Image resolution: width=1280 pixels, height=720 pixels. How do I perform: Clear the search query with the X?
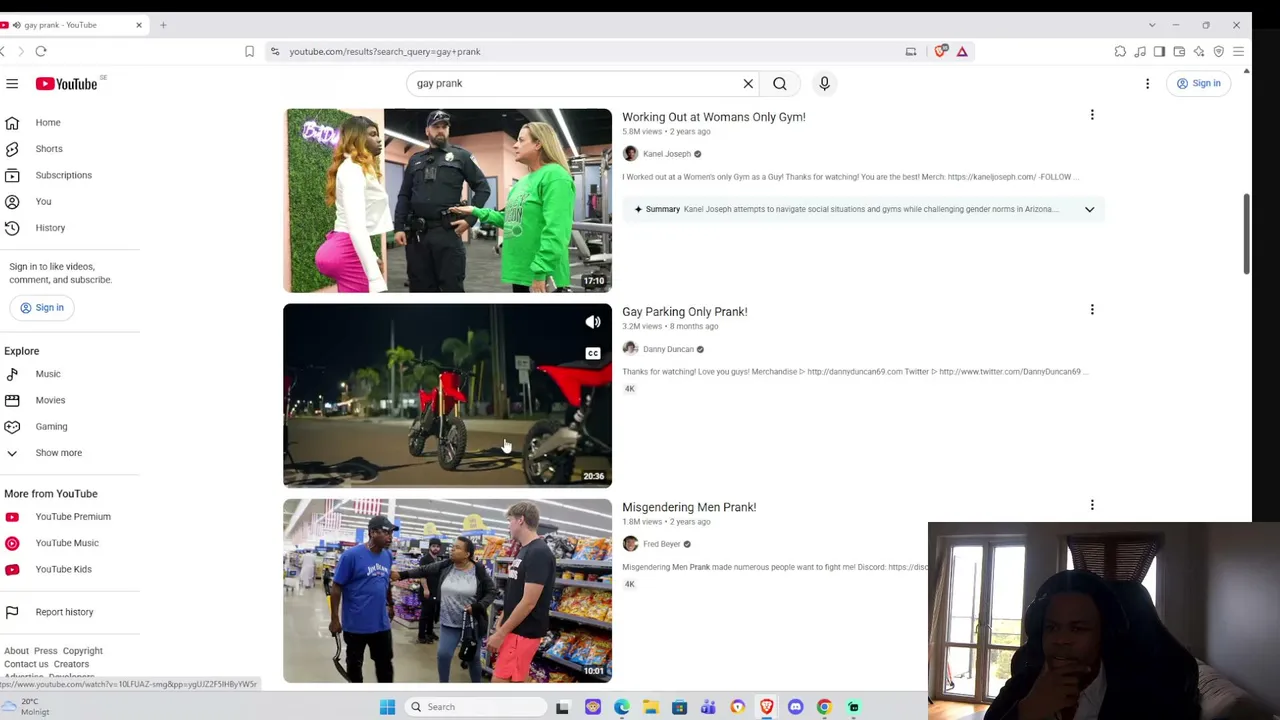(x=748, y=84)
